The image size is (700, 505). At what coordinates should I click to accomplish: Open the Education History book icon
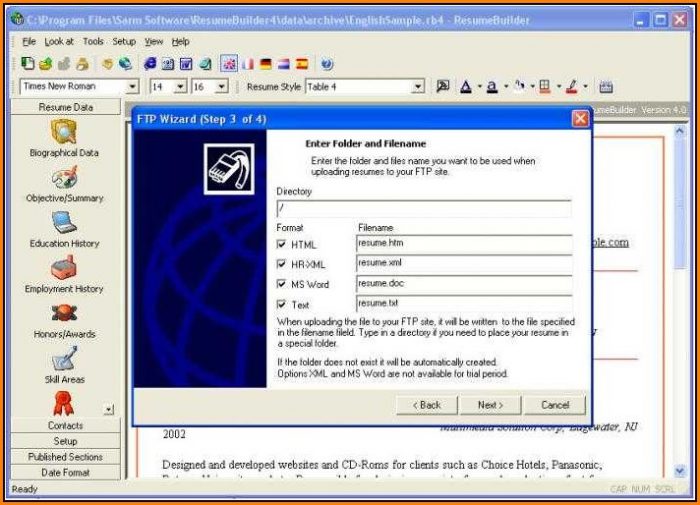click(x=64, y=223)
